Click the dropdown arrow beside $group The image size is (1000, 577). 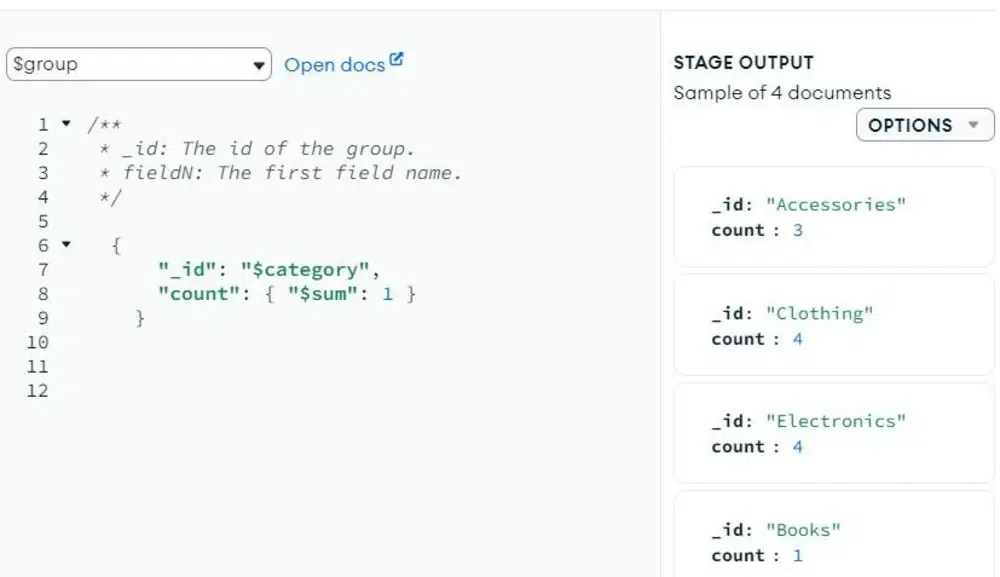click(x=258, y=66)
